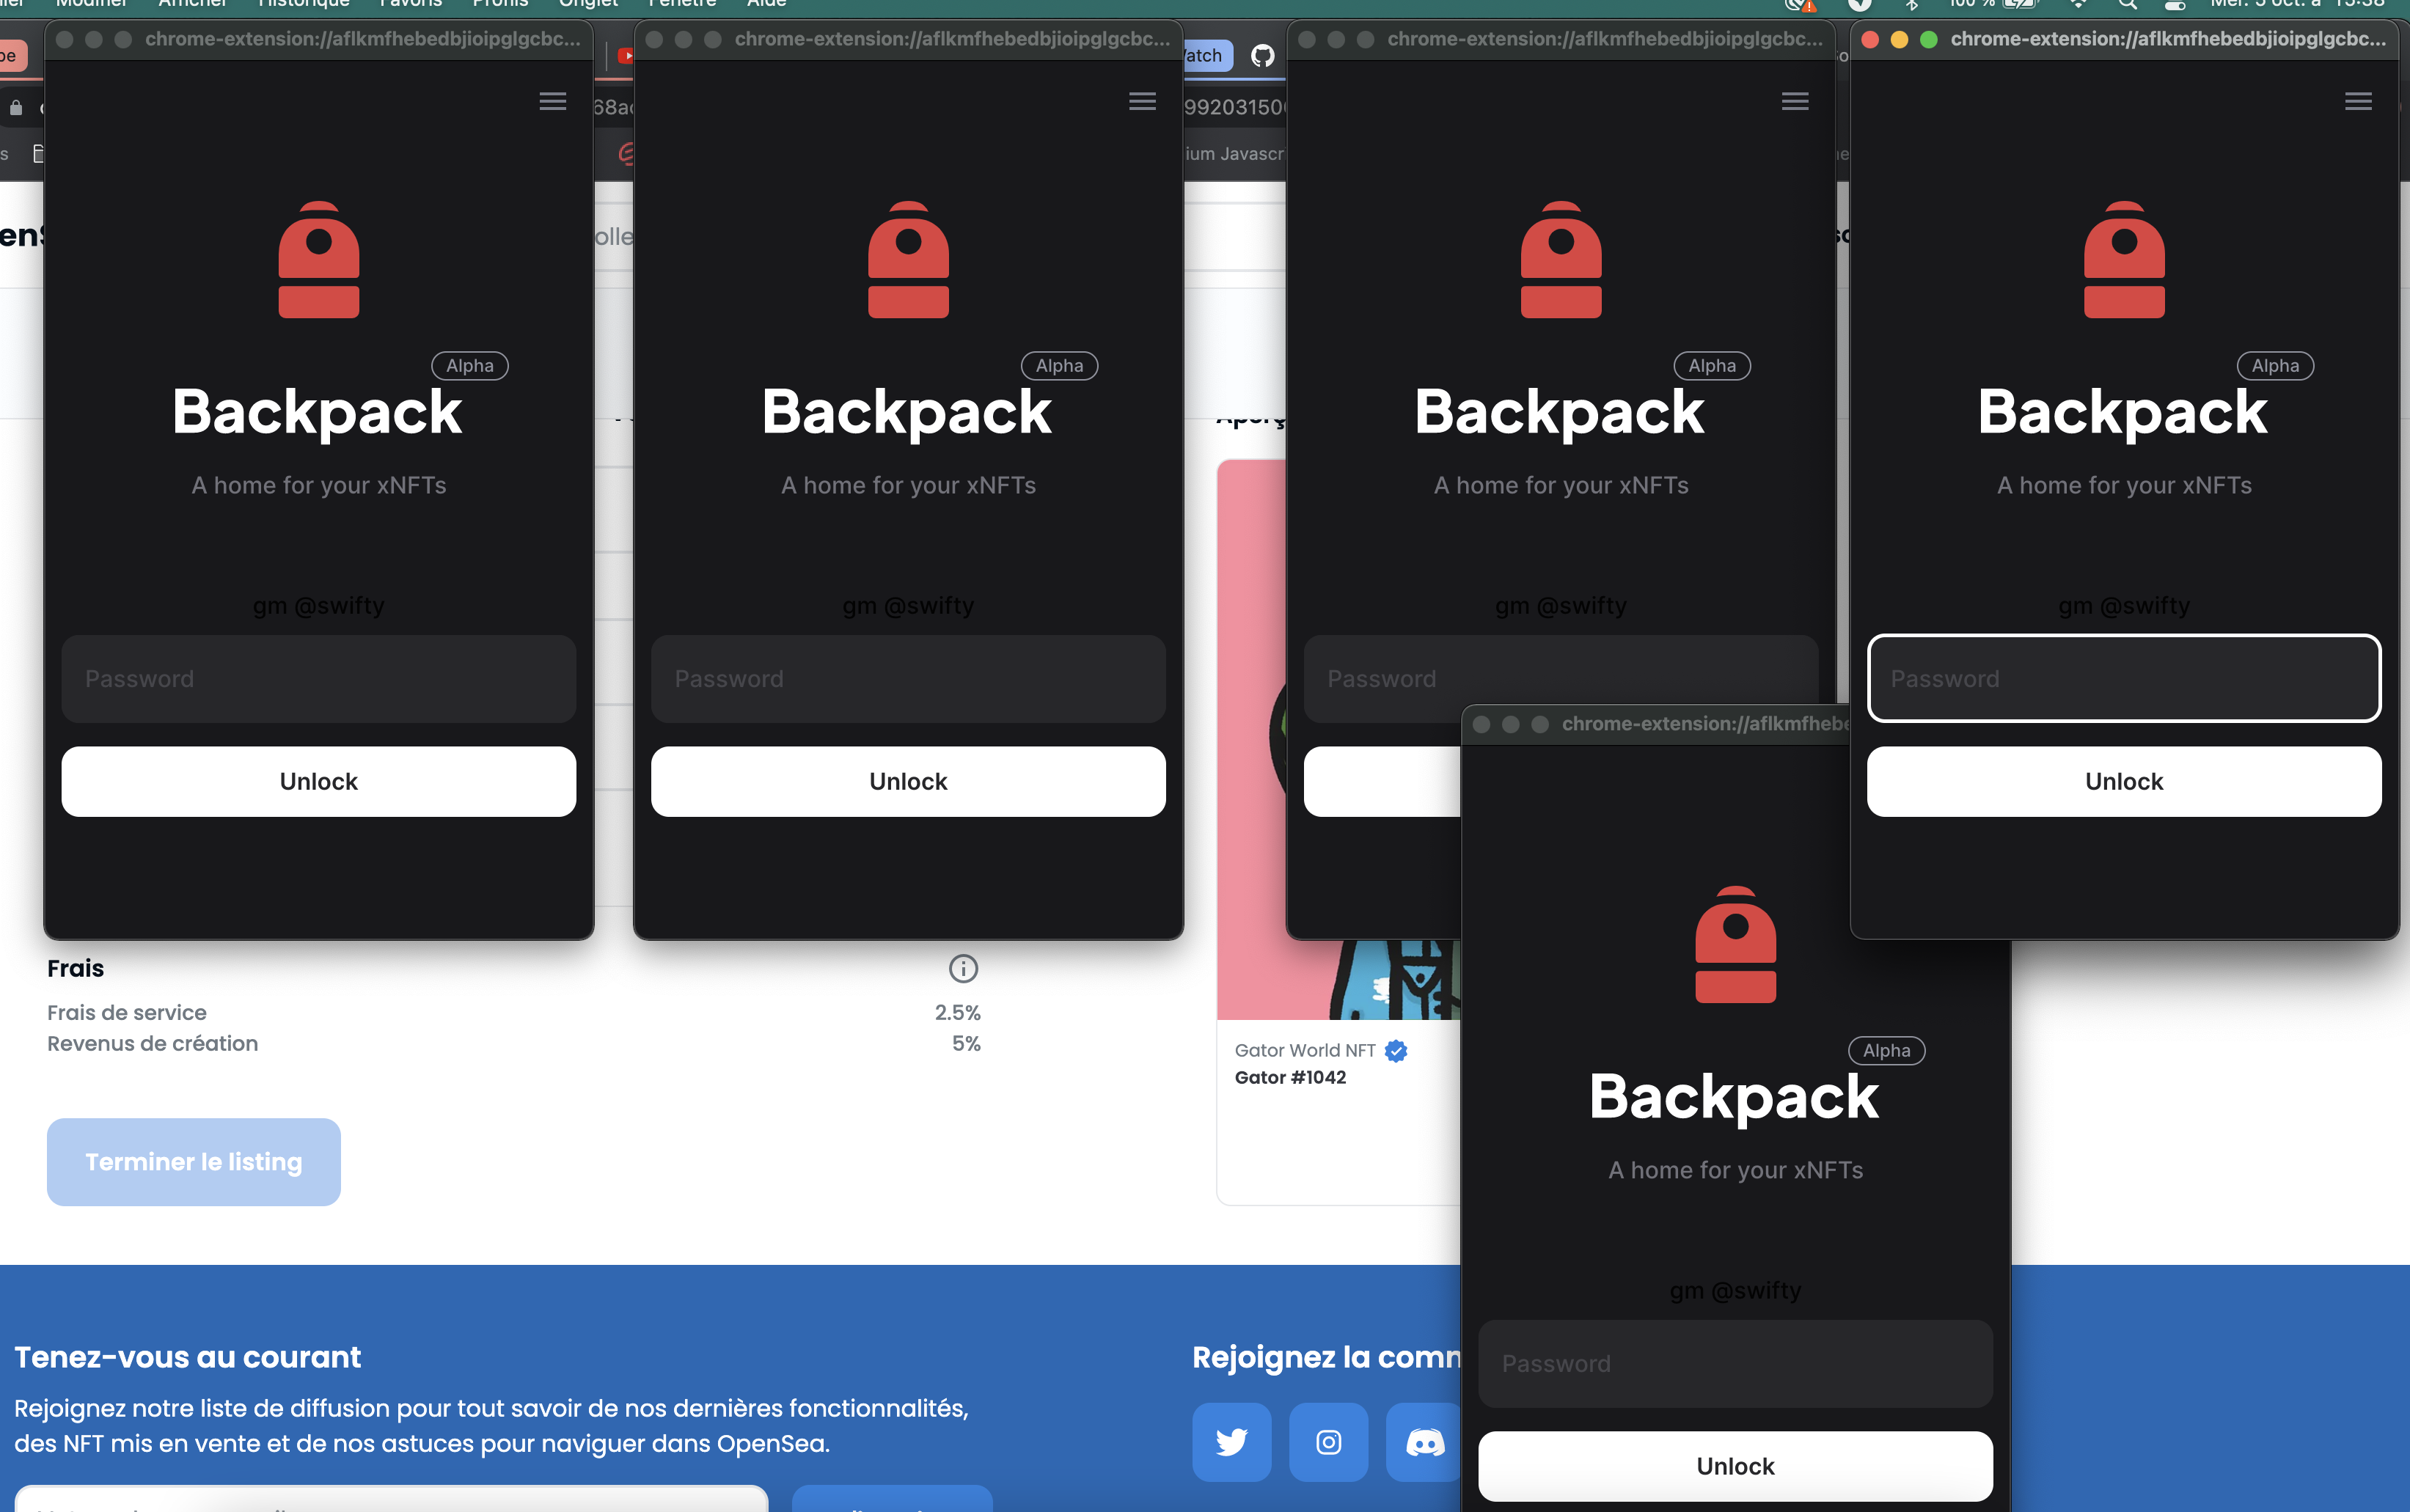Click the Alpha badge on the front Backpack popup

[x=1886, y=1050]
